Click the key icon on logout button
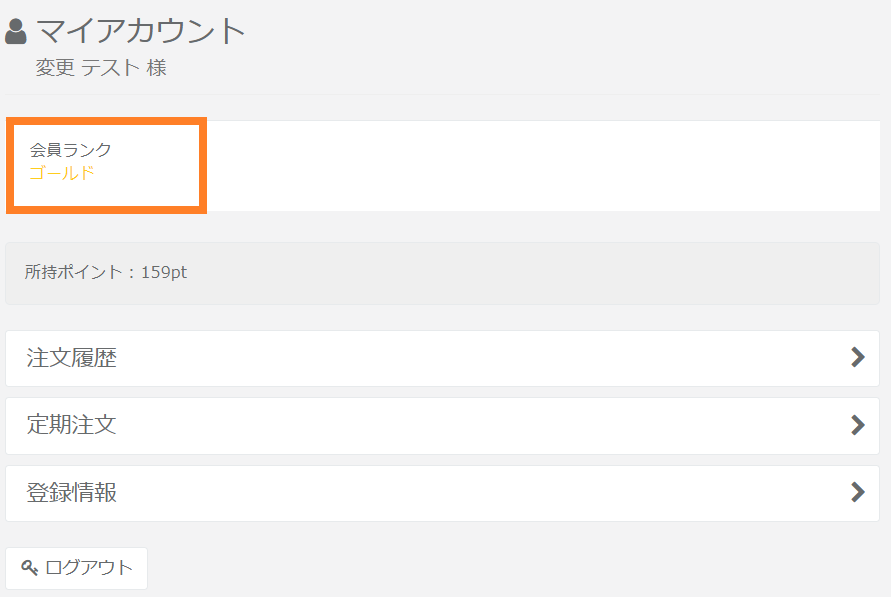Image resolution: width=891 pixels, height=597 pixels. coord(29,568)
